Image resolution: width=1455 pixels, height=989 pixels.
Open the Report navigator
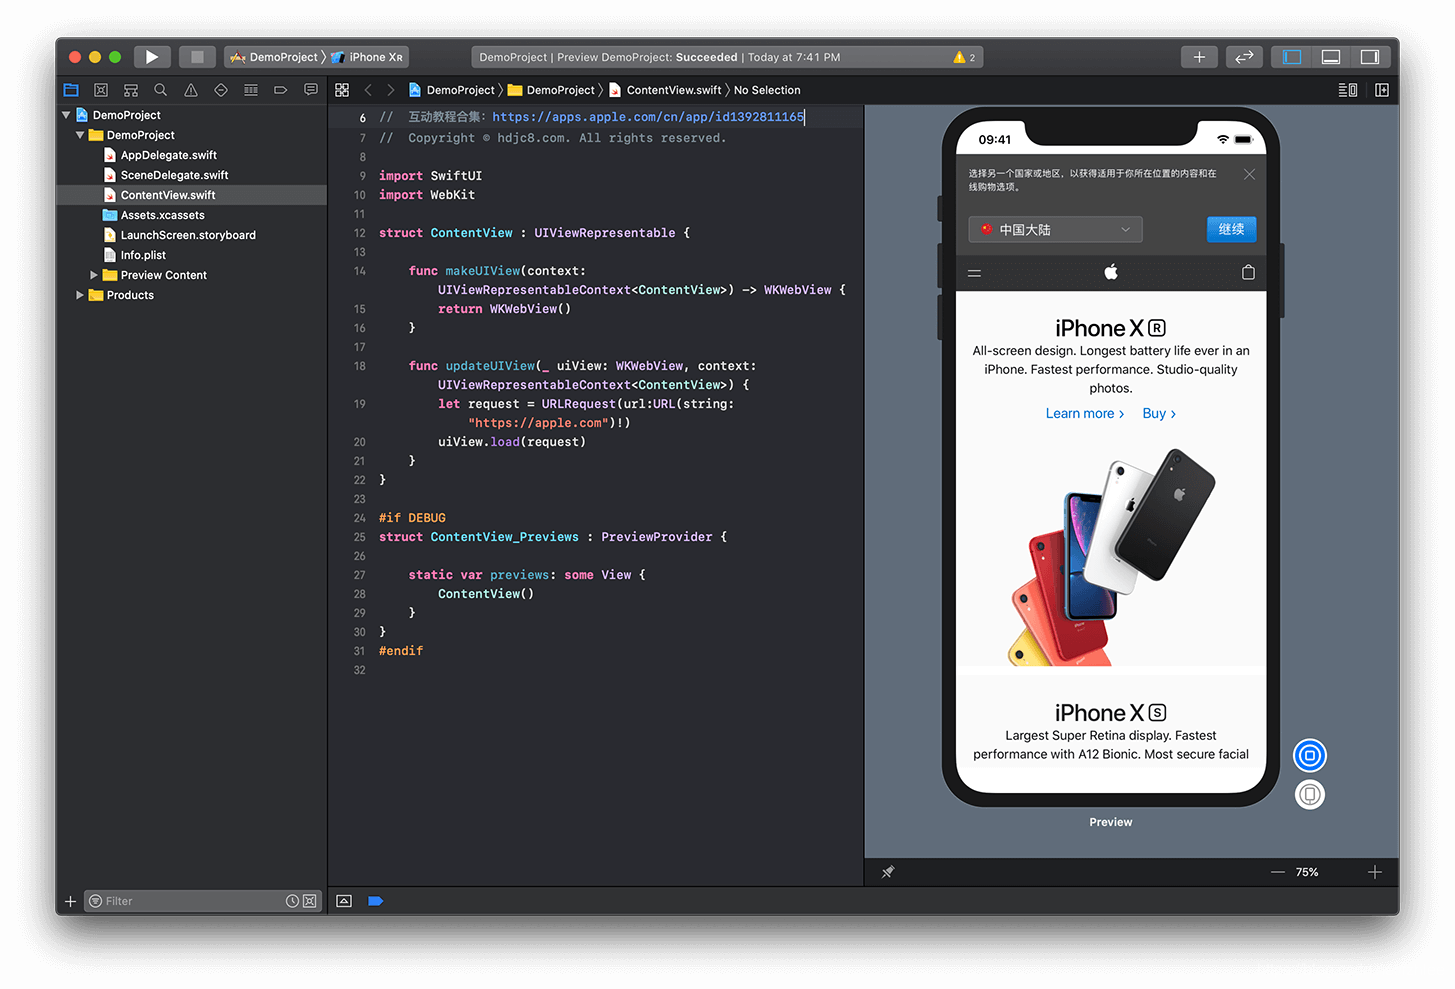pos(311,90)
